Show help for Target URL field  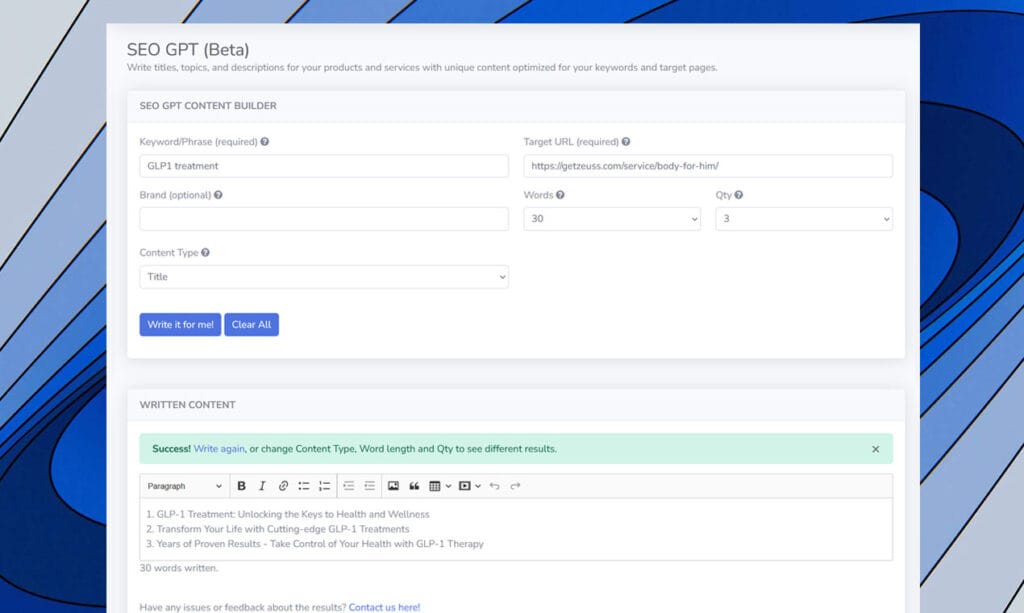[626, 142]
